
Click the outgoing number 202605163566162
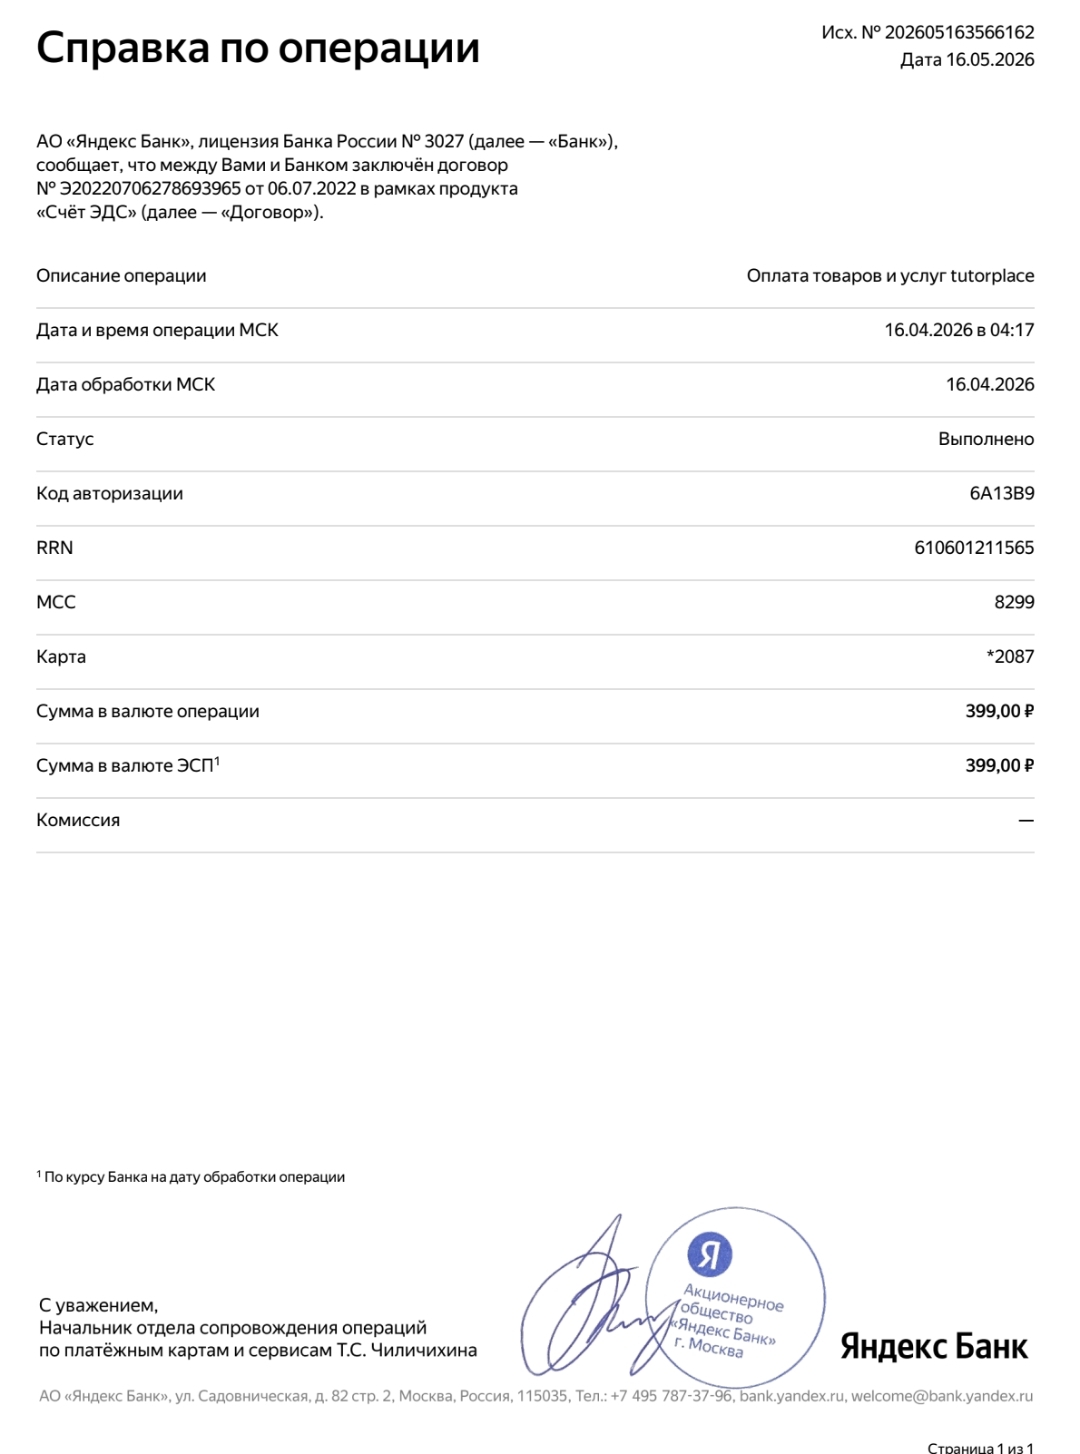(959, 32)
